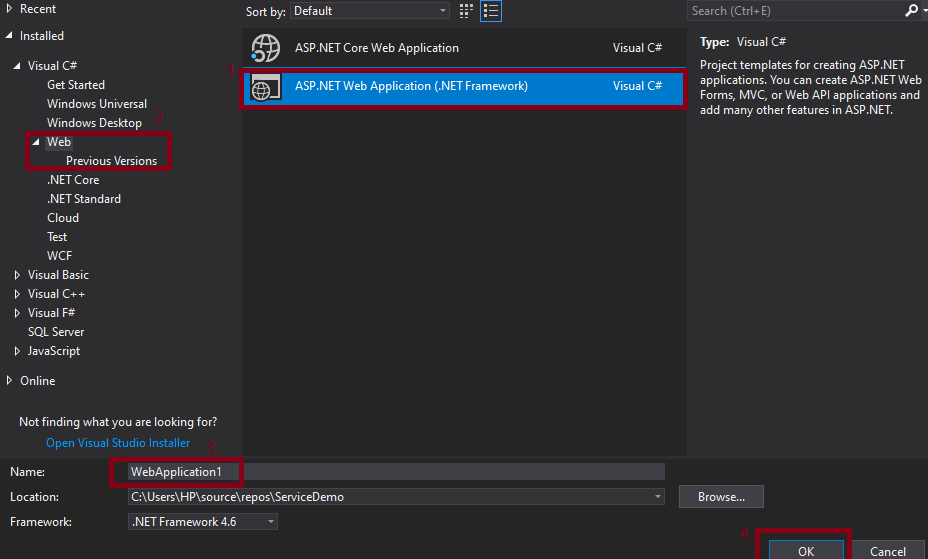Click the Name field containing WebApplication1

point(396,472)
